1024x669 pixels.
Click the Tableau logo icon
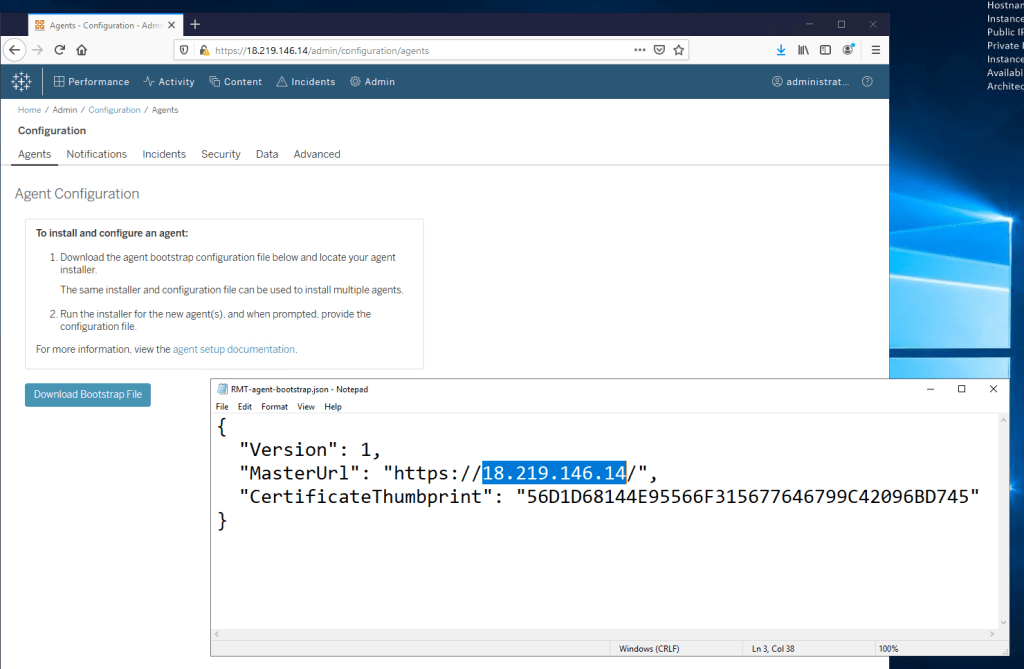(x=21, y=82)
